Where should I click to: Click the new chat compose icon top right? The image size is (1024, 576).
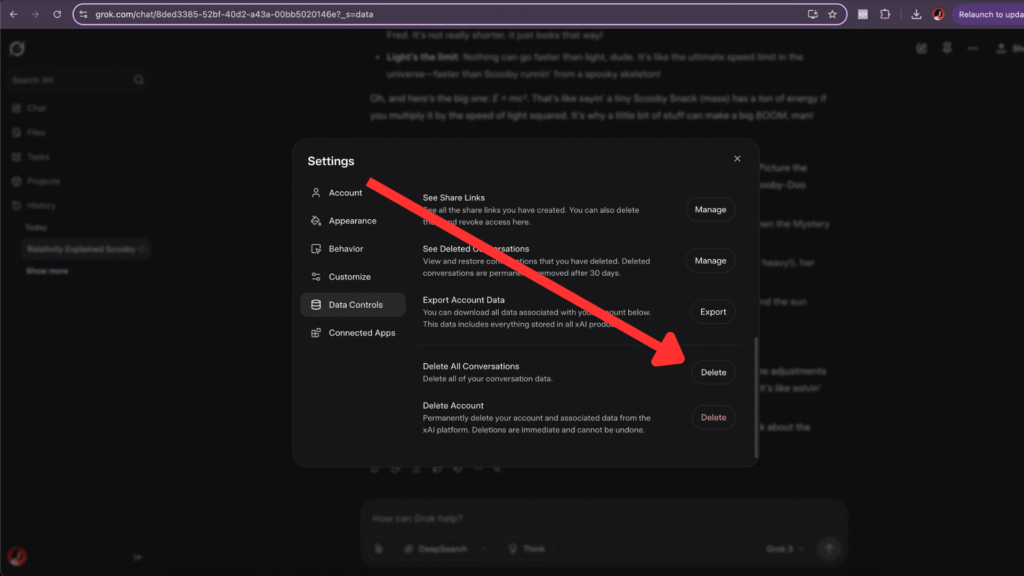921,48
